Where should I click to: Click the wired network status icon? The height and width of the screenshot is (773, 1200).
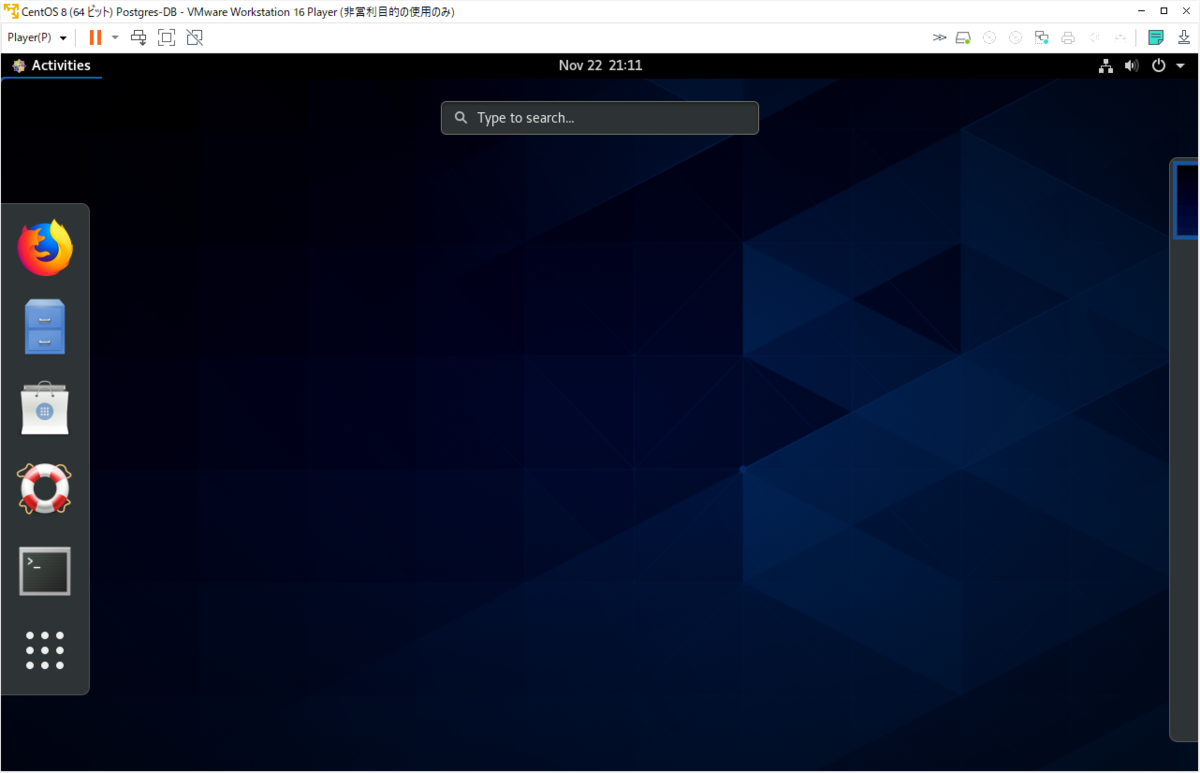point(1106,66)
